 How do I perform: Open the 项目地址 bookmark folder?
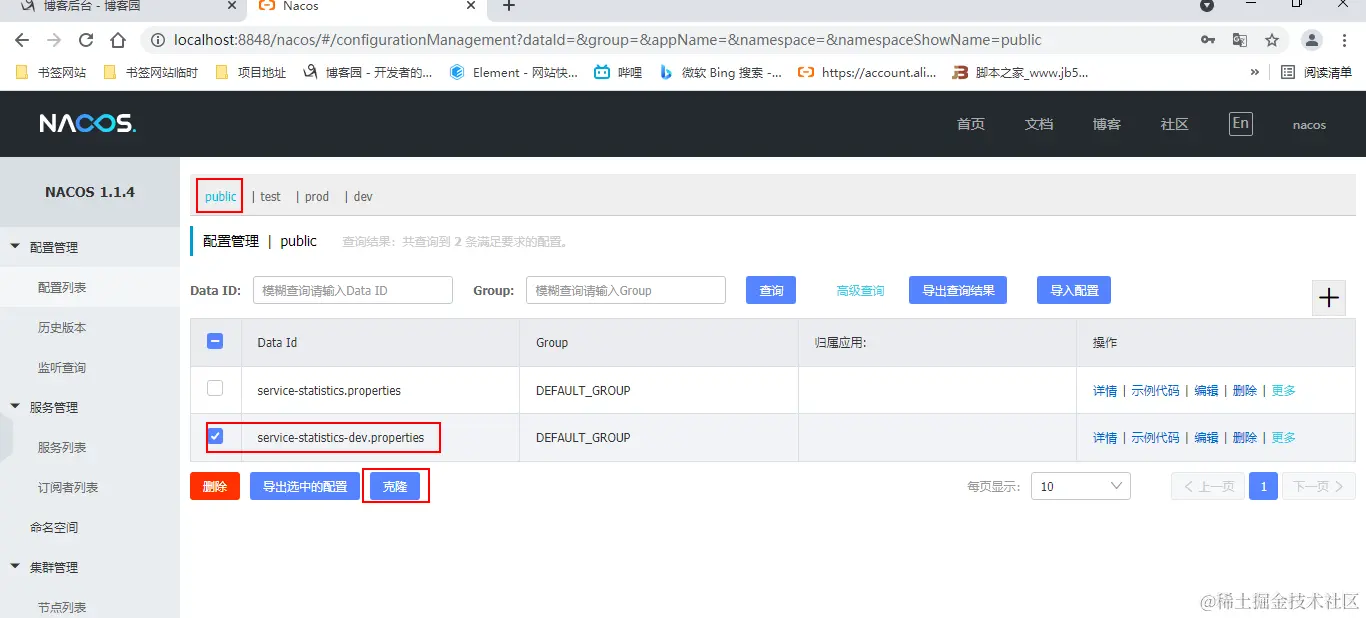click(x=251, y=72)
